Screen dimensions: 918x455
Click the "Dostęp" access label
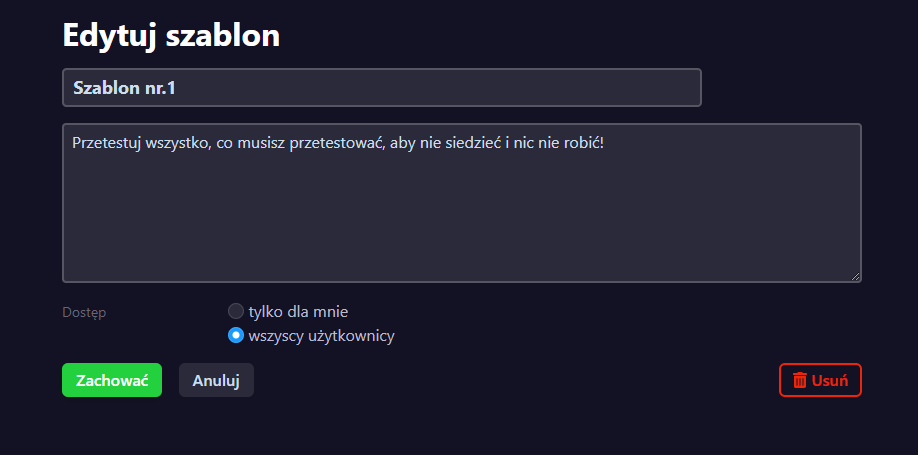(x=84, y=312)
